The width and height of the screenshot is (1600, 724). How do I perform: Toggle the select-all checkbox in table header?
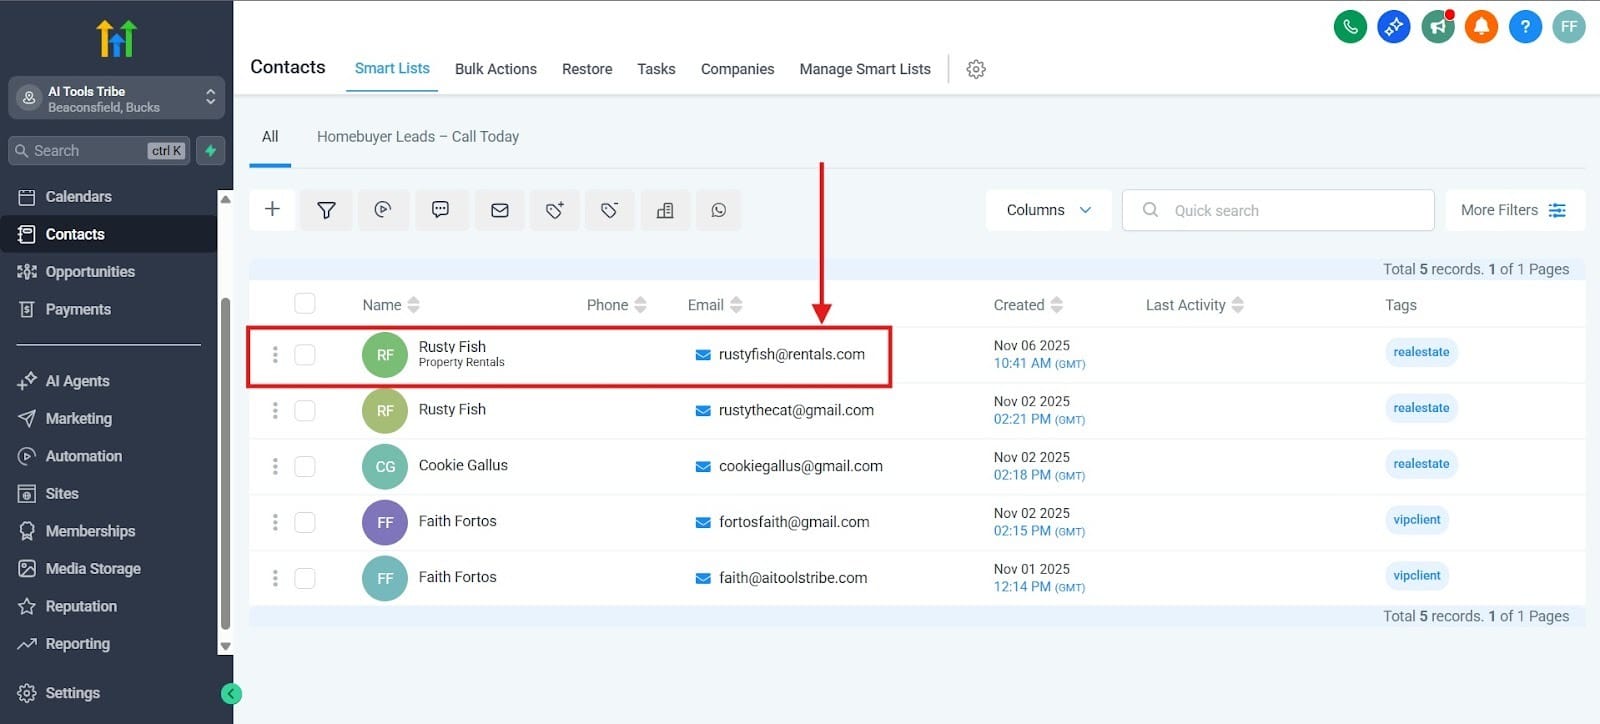305,303
